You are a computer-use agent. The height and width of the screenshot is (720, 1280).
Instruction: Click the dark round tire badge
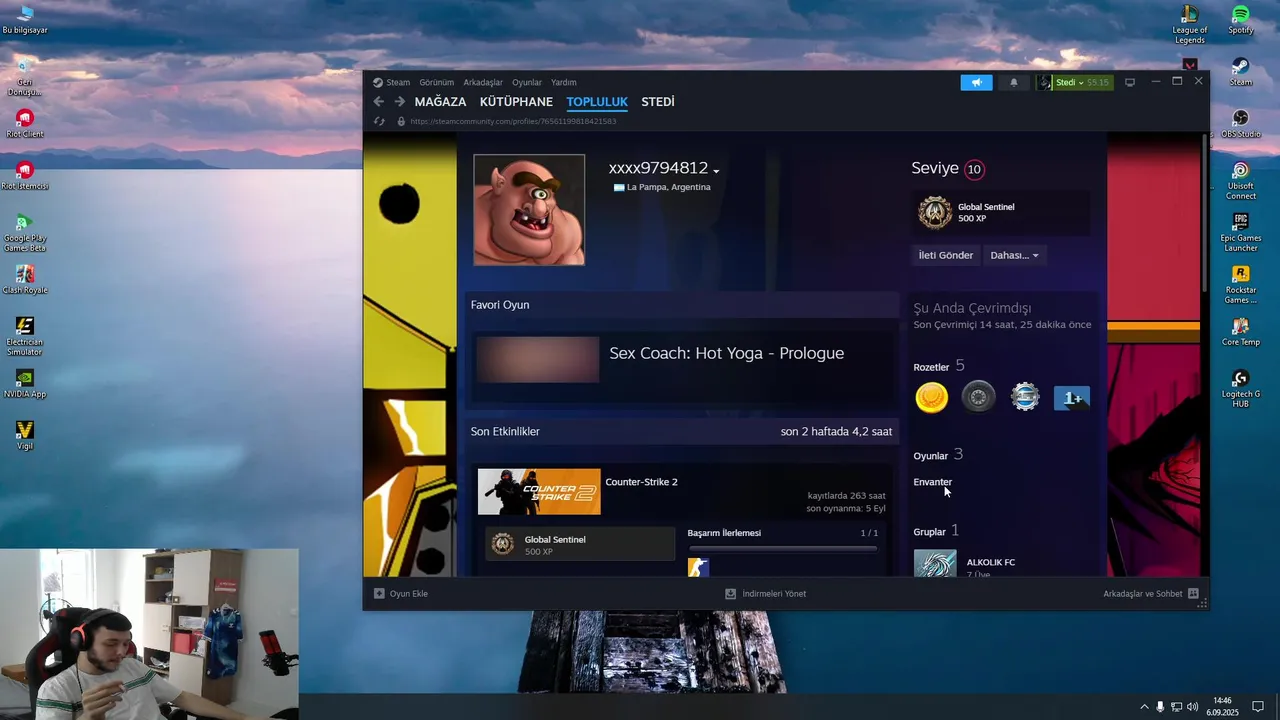[x=978, y=398]
